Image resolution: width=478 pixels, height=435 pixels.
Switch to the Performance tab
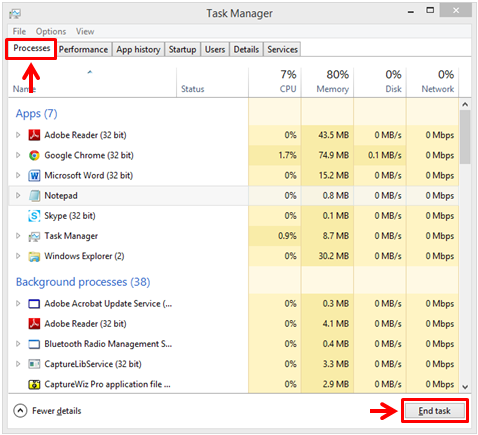coord(84,49)
